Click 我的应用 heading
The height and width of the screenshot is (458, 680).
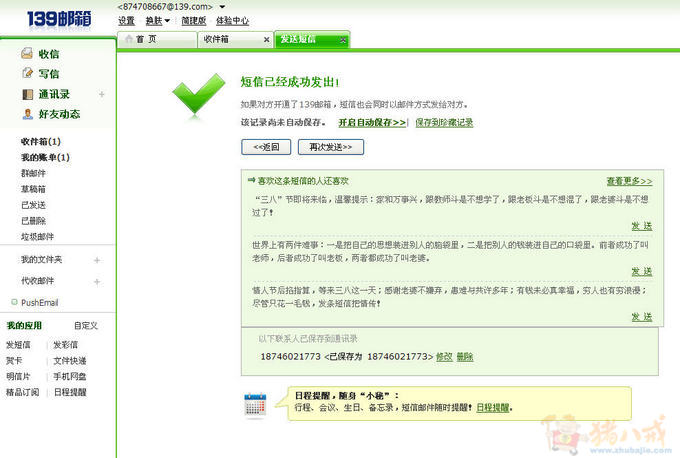click(x=24, y=325)
